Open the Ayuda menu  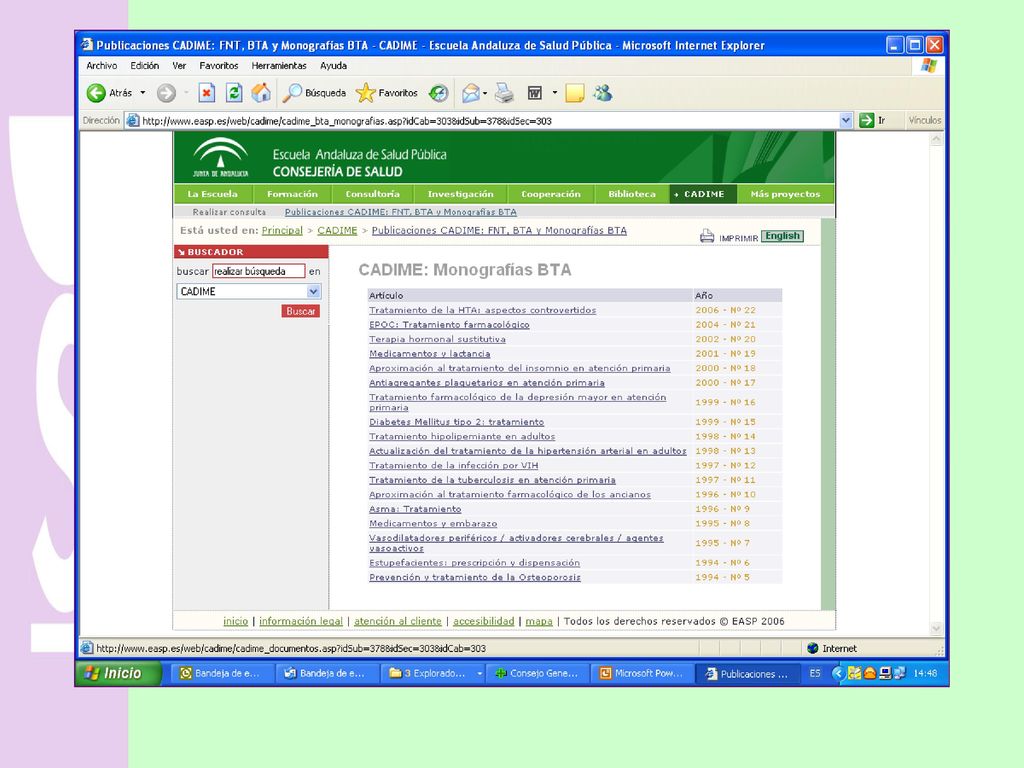[x=333, y=66]
